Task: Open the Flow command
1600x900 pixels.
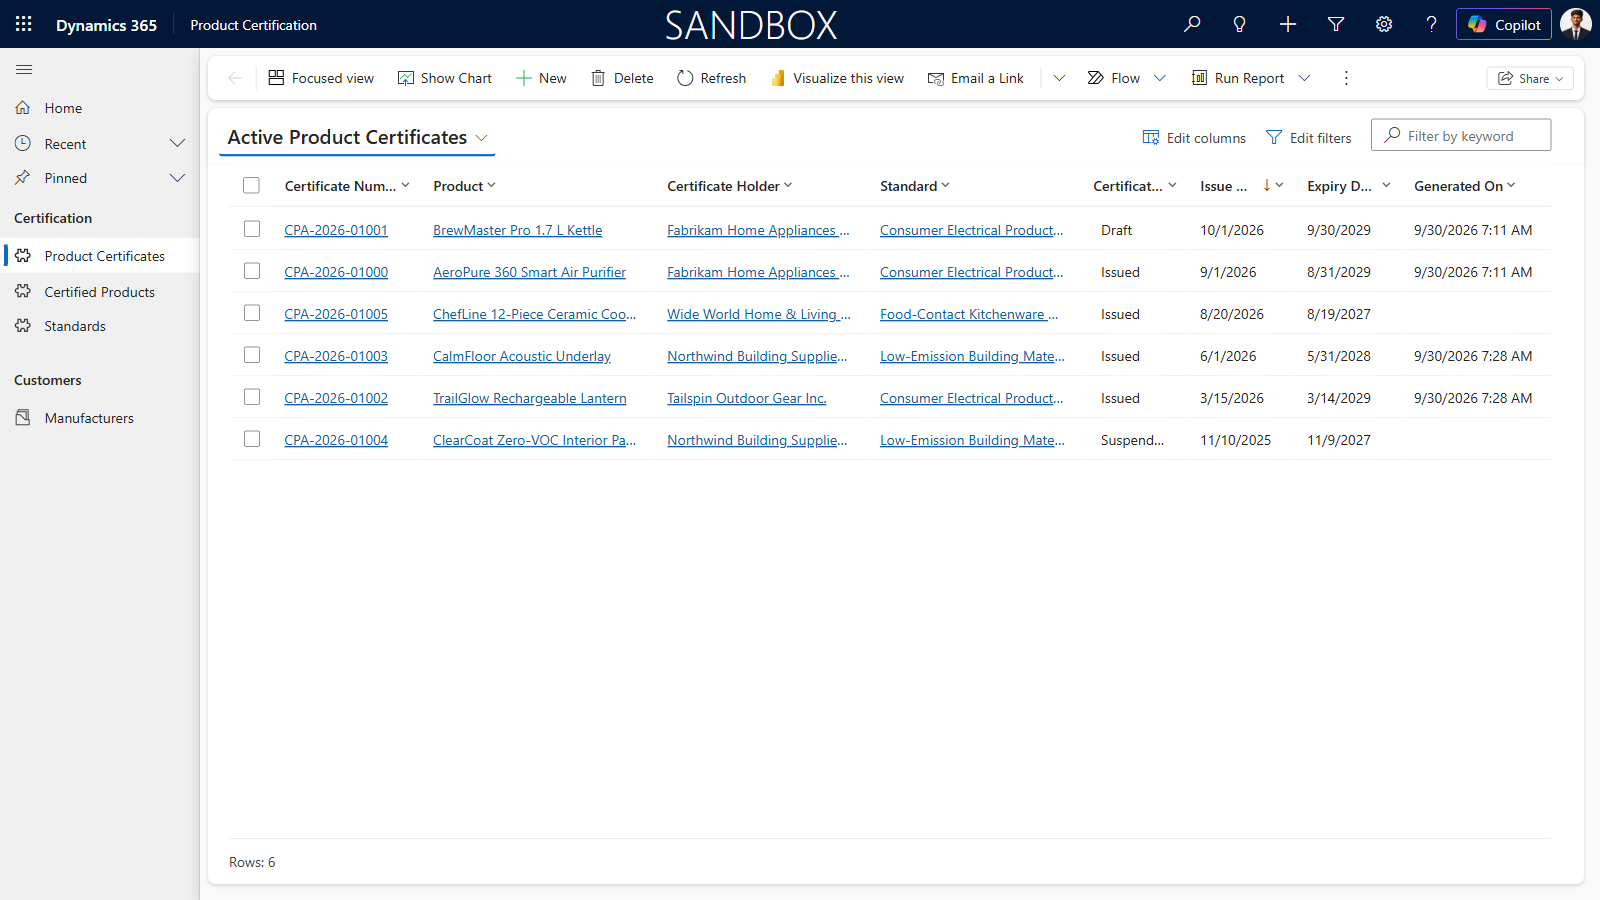Action: [x=1114, y=78]
